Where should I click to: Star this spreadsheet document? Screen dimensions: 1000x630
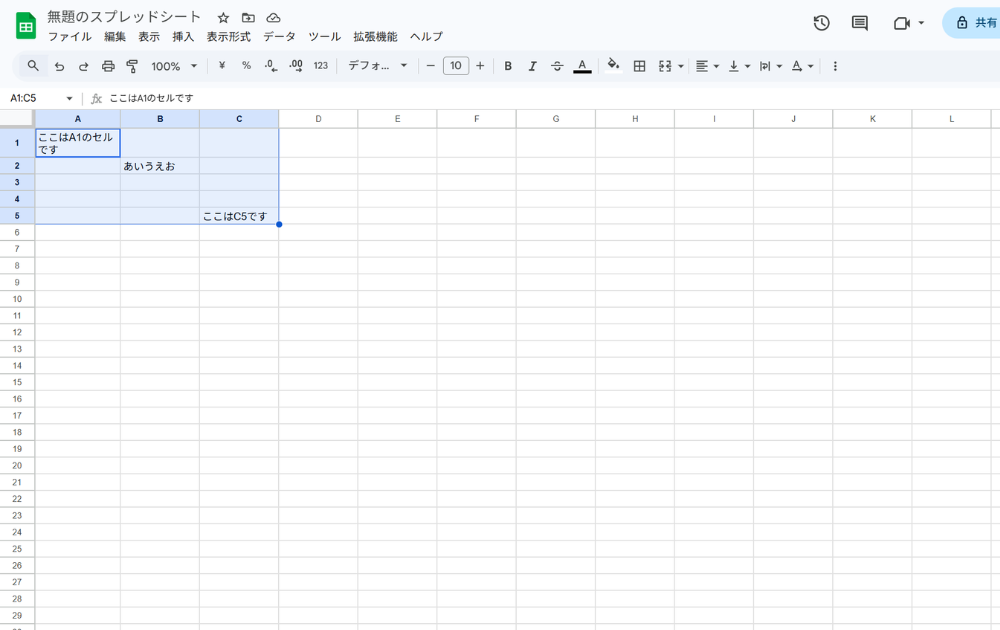pyautogui.click(x=223, y=18)
